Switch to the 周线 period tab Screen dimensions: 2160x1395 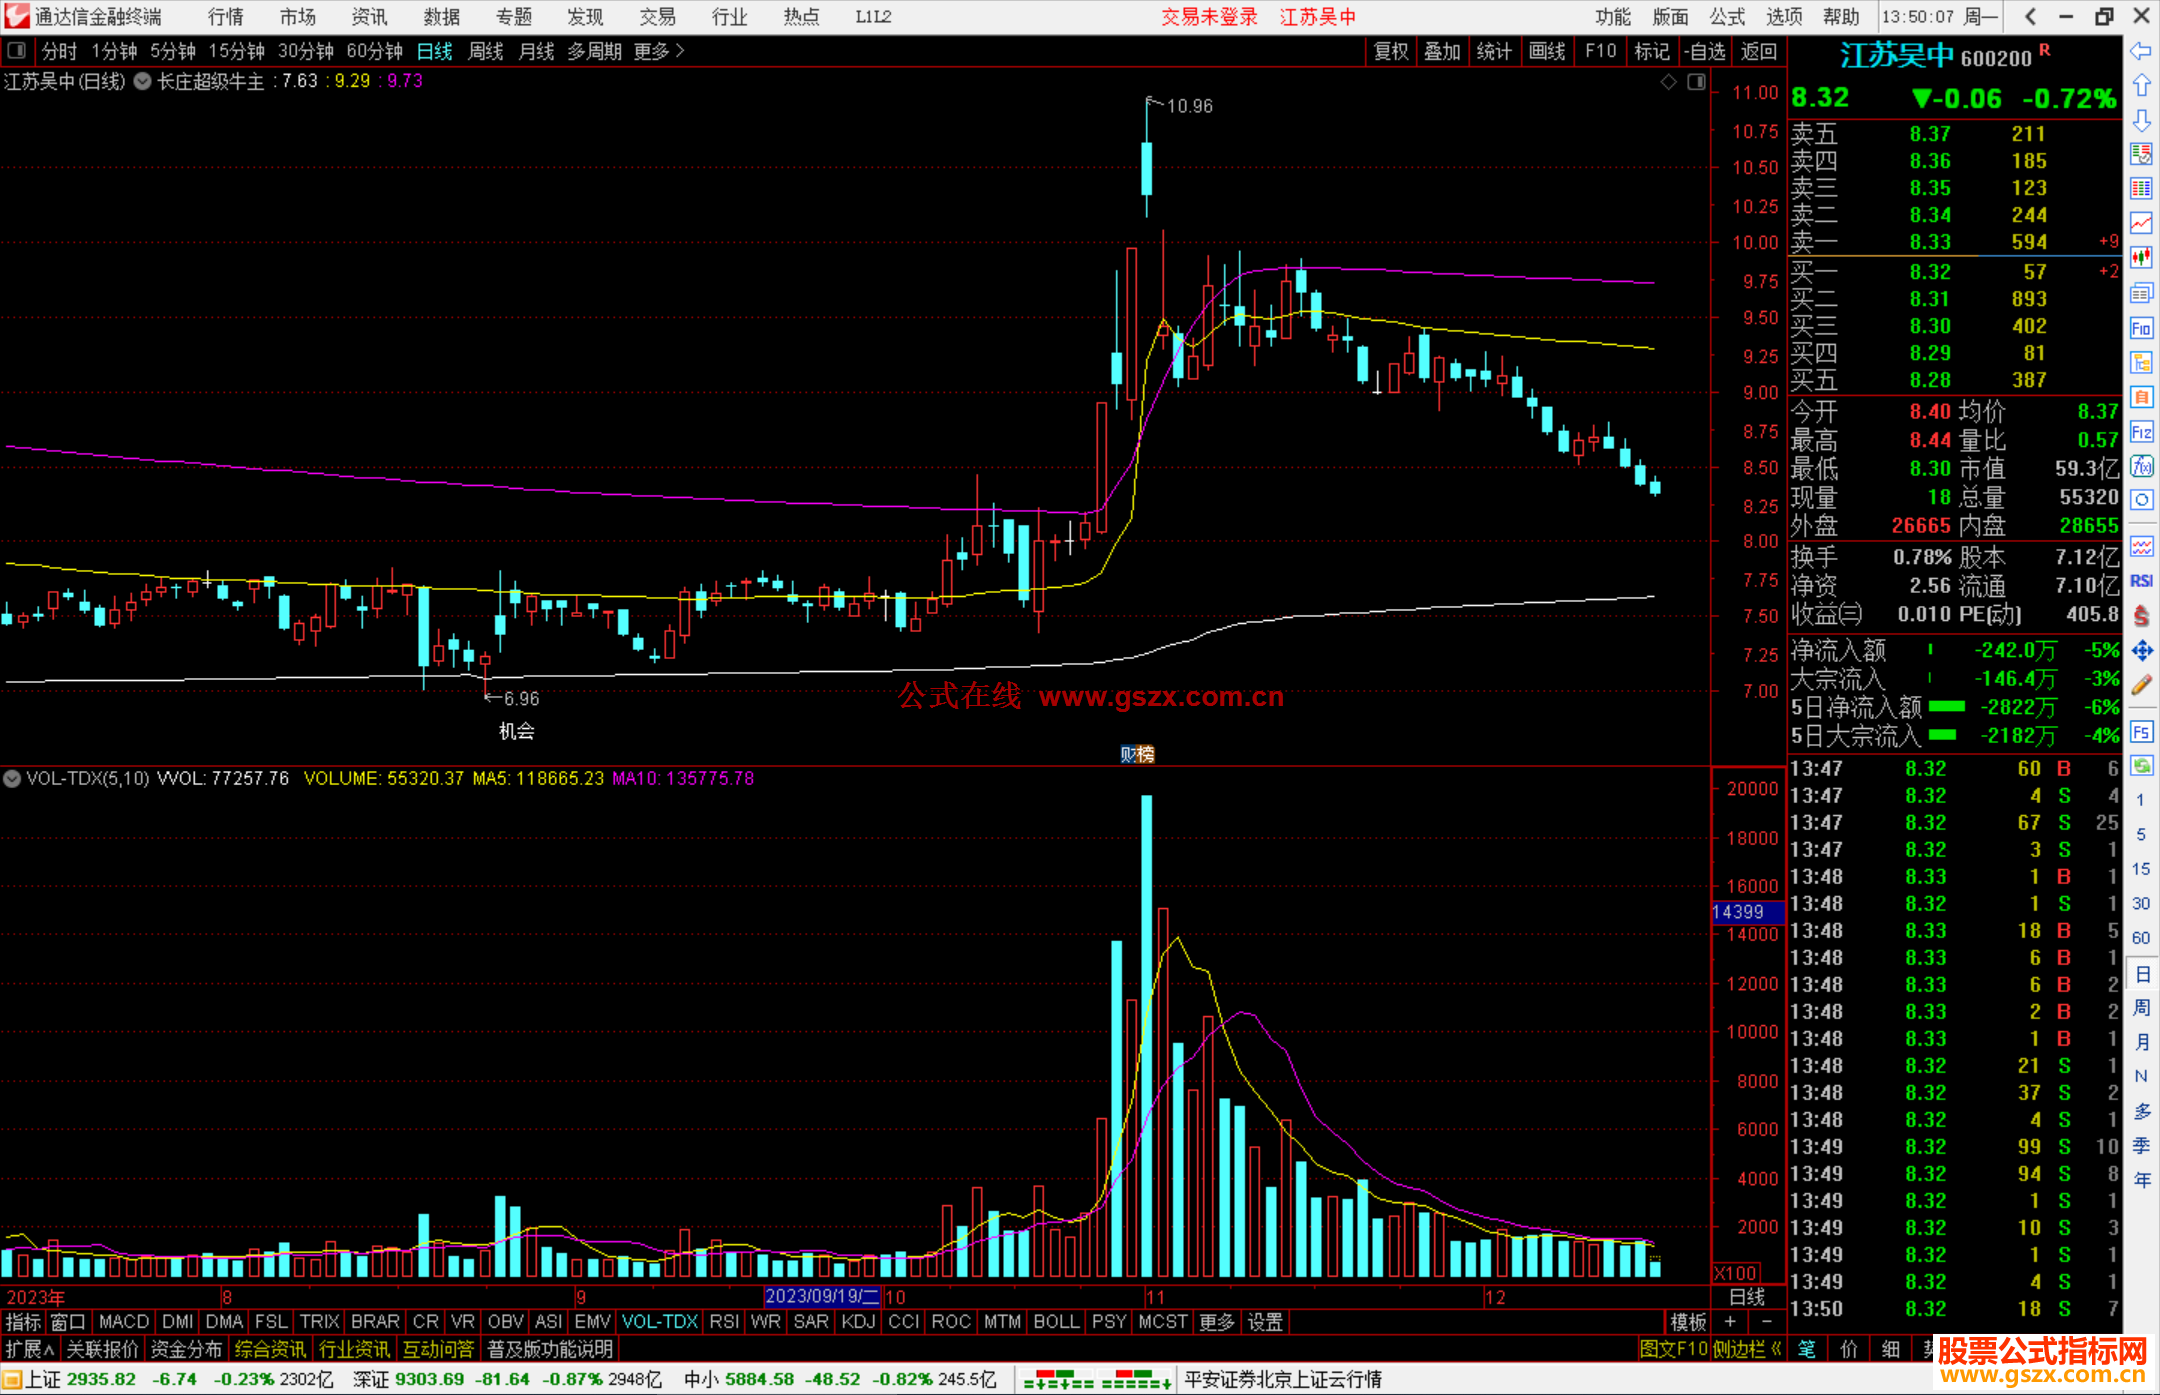(486, 51)
